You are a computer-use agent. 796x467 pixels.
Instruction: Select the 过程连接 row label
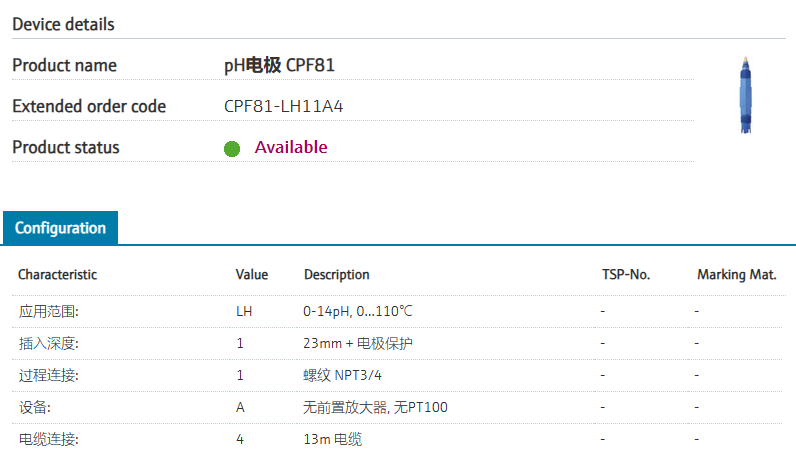(49, 376)
